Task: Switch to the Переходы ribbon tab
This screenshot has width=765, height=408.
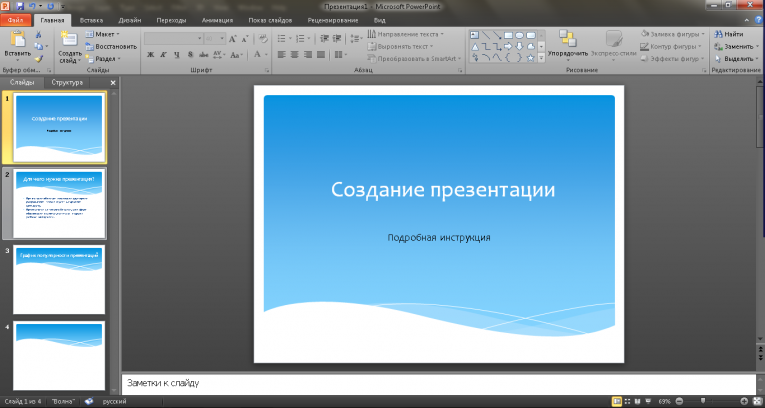Action: [171, 20]
